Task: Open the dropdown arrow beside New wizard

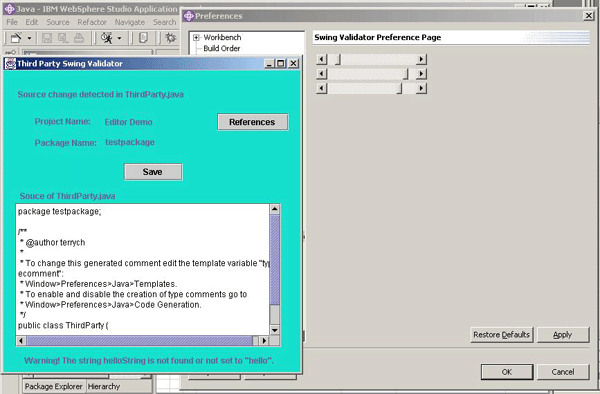Action: (29, 38)
